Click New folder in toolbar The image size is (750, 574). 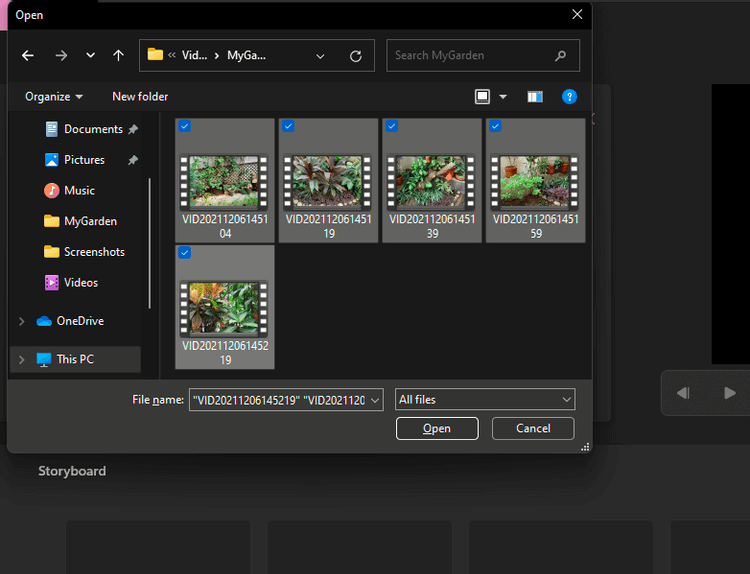[x=140, y=97]
